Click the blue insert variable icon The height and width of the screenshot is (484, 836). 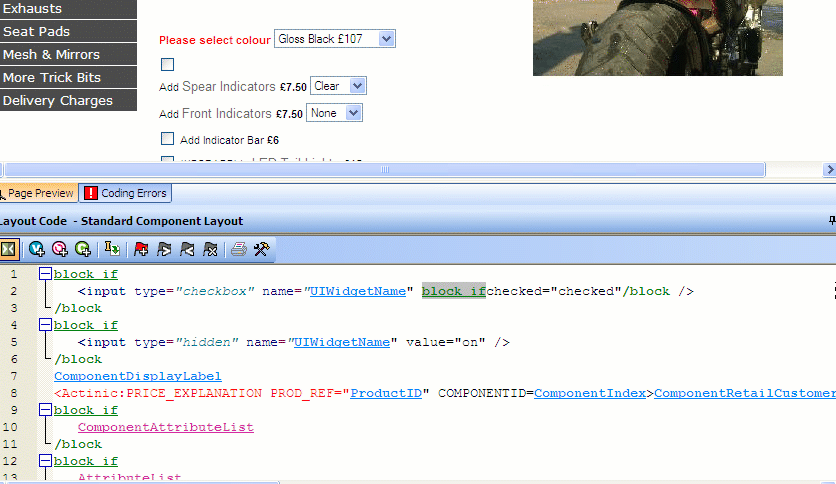point(38,249)
